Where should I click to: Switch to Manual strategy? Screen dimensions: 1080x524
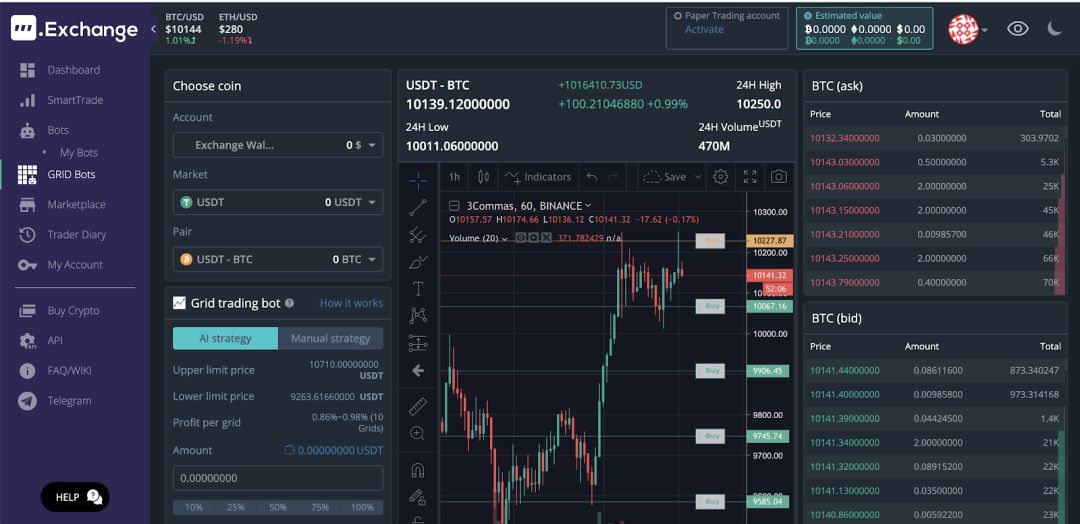pos(331,338)
